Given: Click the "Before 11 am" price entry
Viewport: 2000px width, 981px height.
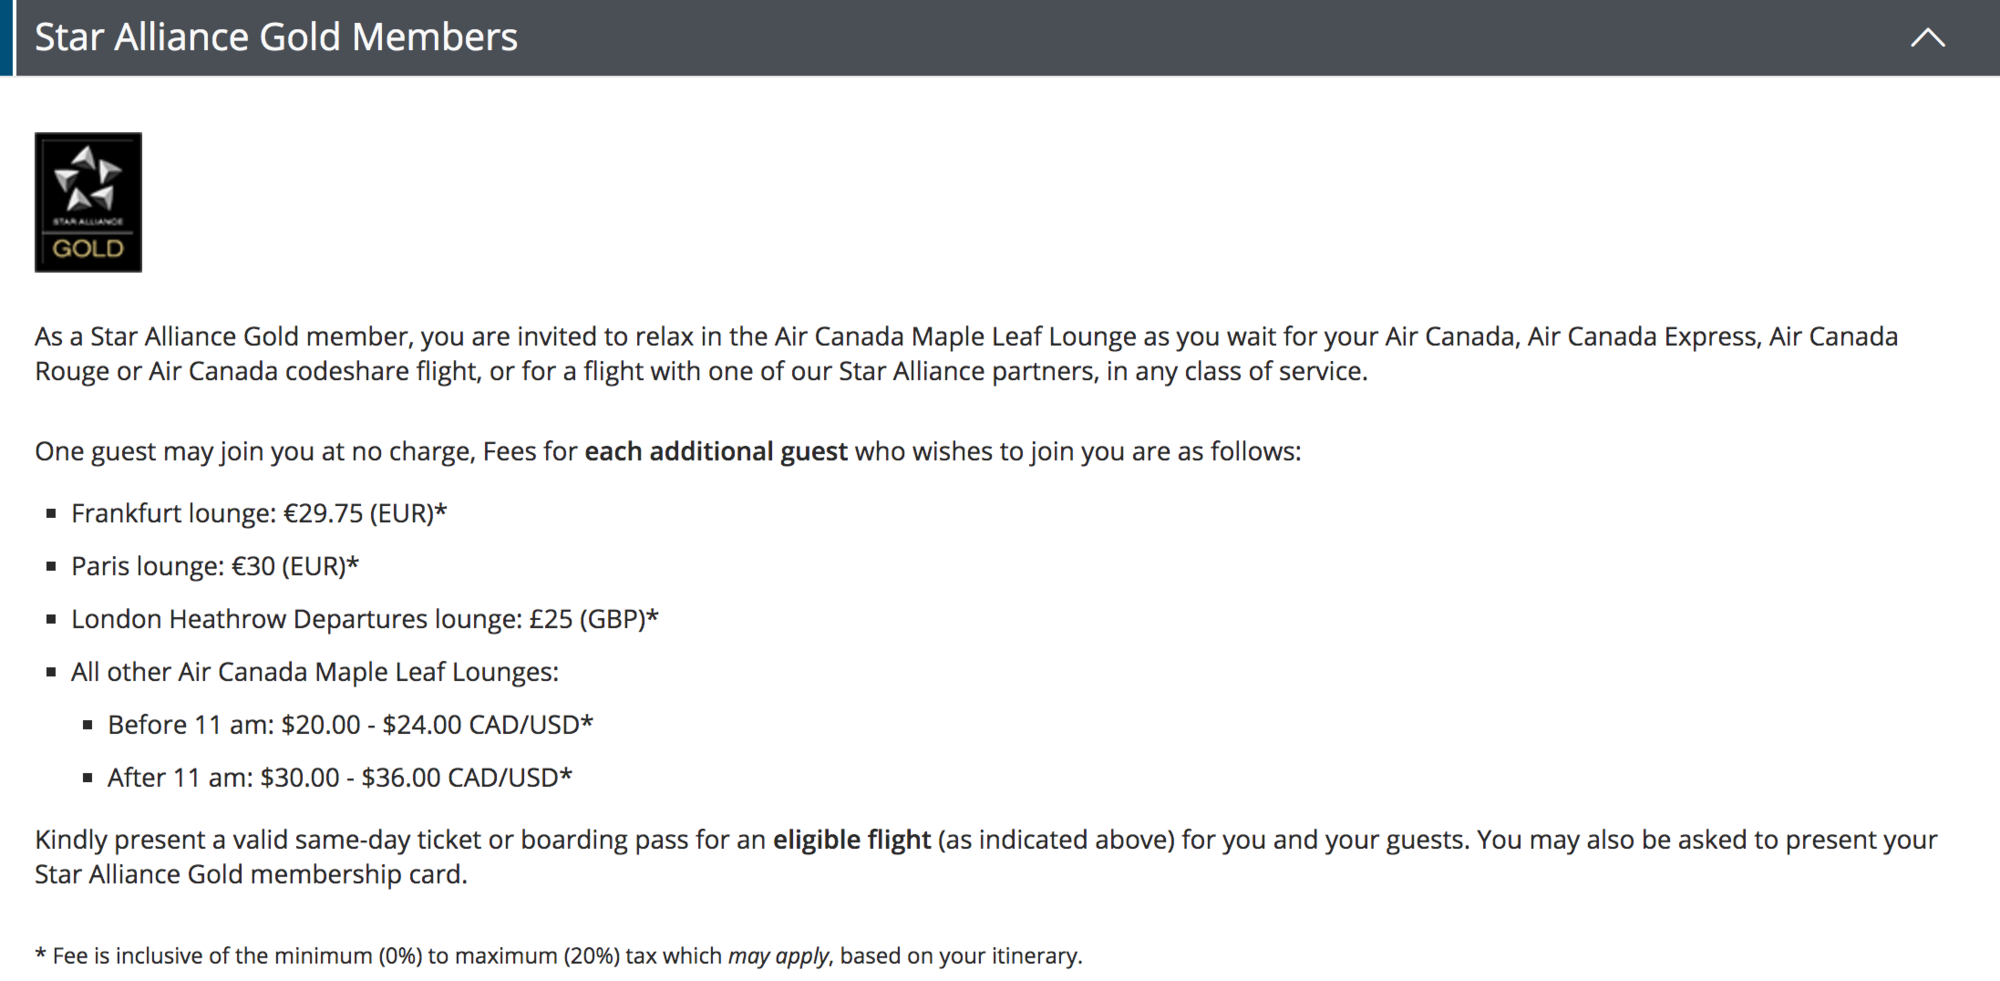Looking at the screenshot, I should coord(350,725).
